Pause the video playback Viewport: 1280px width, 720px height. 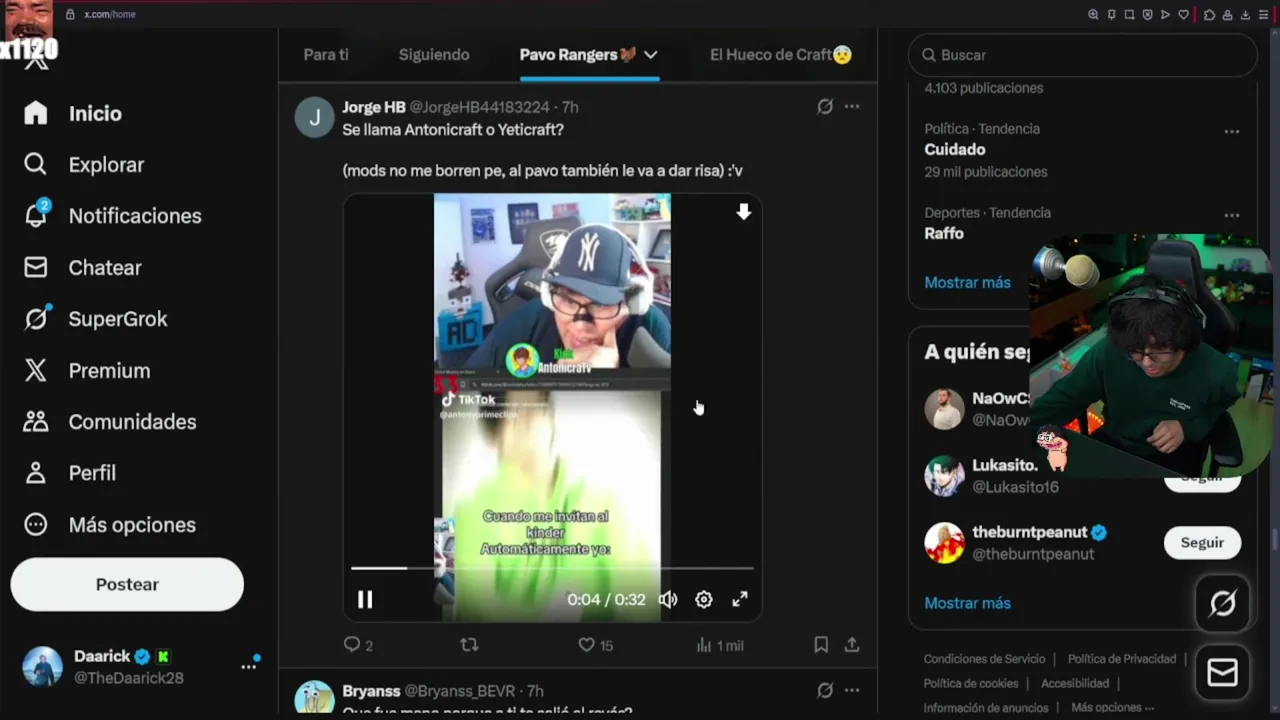365,599
